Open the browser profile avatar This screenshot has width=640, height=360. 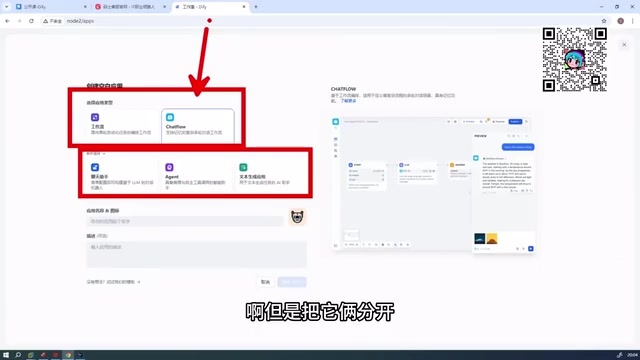pyautogui.click(x=620, y=21)
